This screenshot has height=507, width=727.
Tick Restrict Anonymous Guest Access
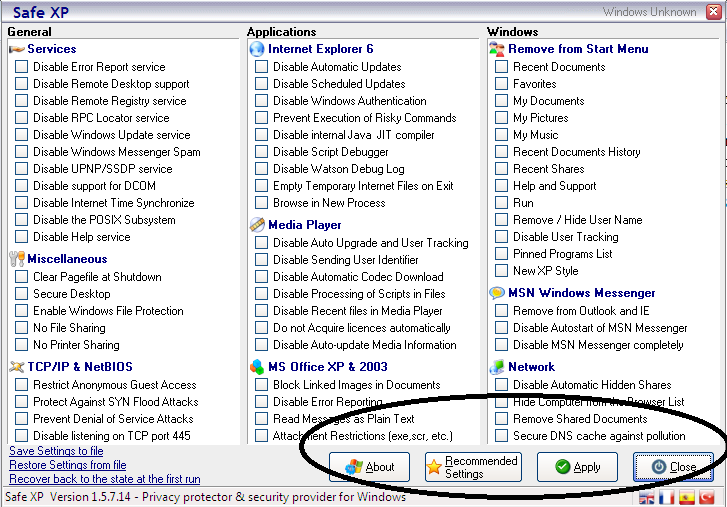21,385
